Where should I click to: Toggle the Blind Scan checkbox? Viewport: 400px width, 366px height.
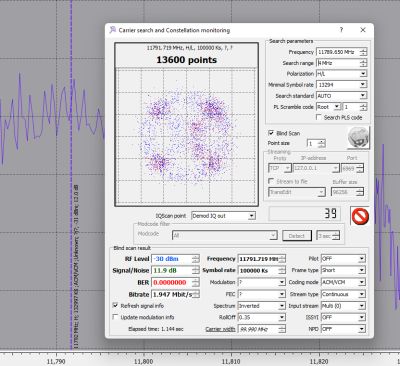click(x=271, y=133)
